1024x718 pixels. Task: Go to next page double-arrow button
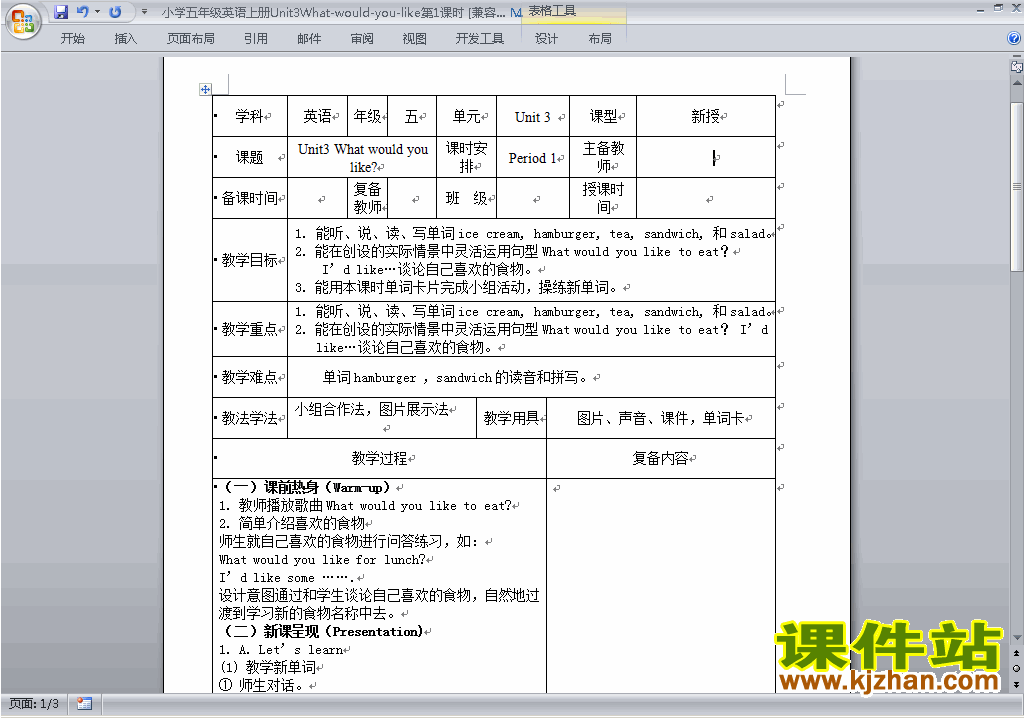[1017, 684]
